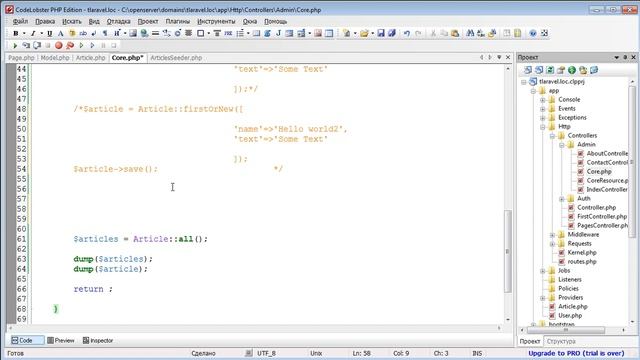Screen dimensions: 640x360
Task: Select routes.php in the project tree
Action: (582, 262)
